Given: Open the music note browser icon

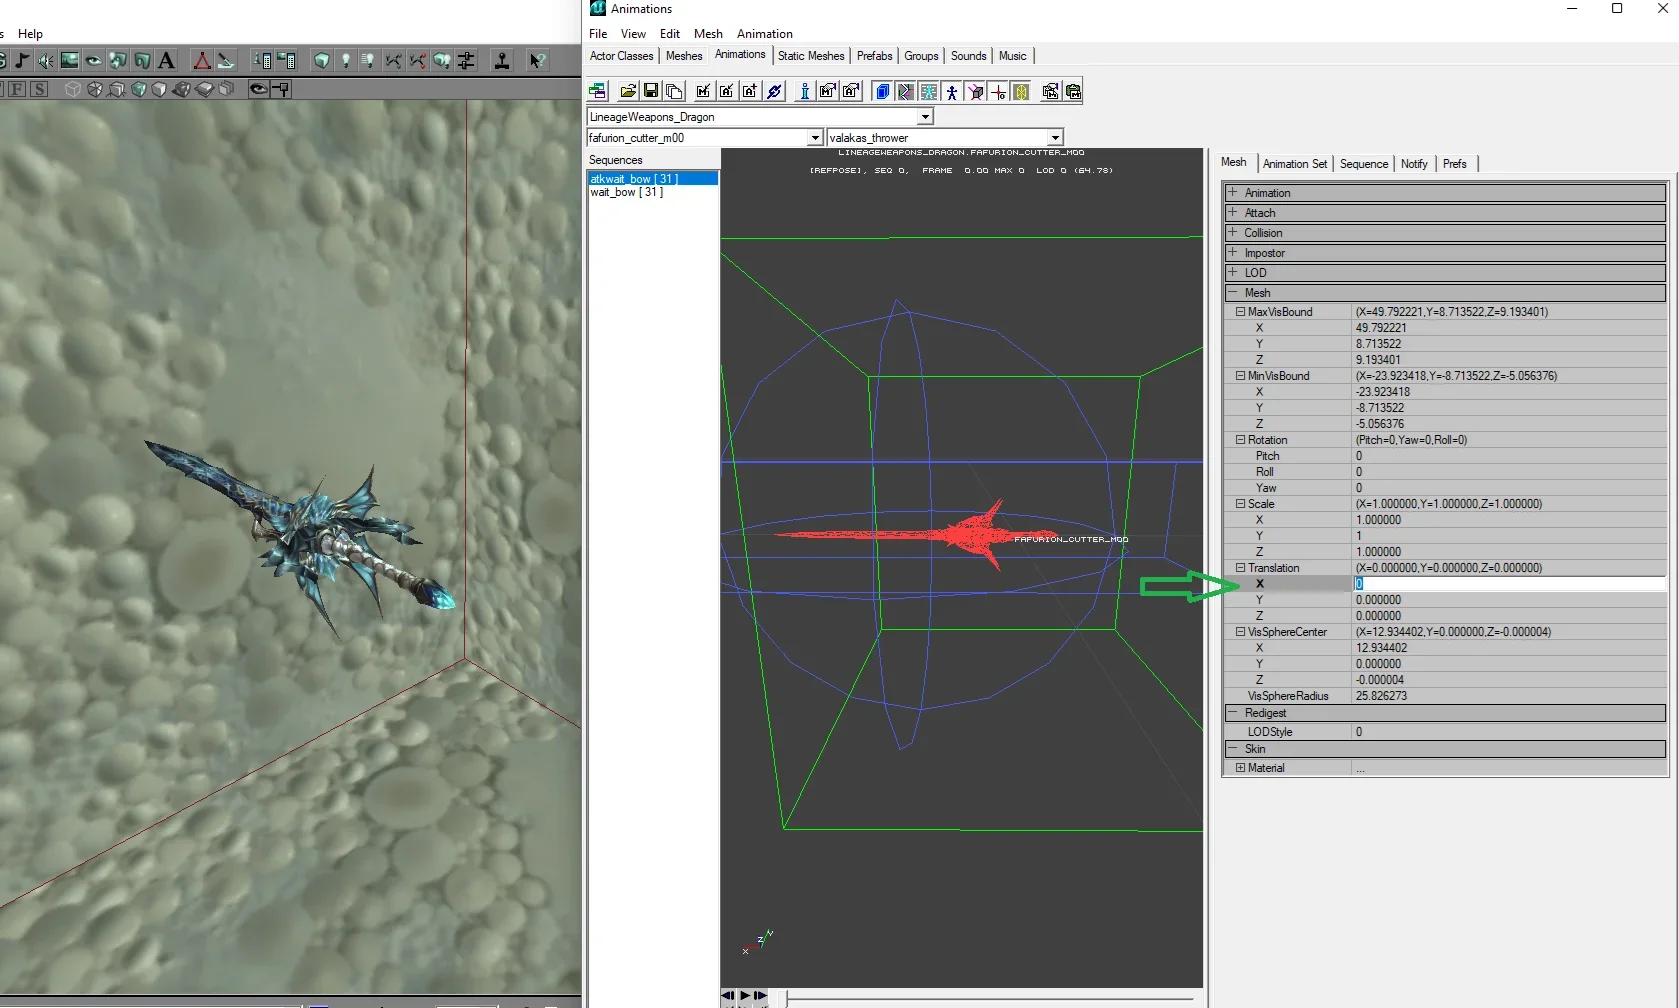Looking at the screenshot, I should (x=22, y=61).
